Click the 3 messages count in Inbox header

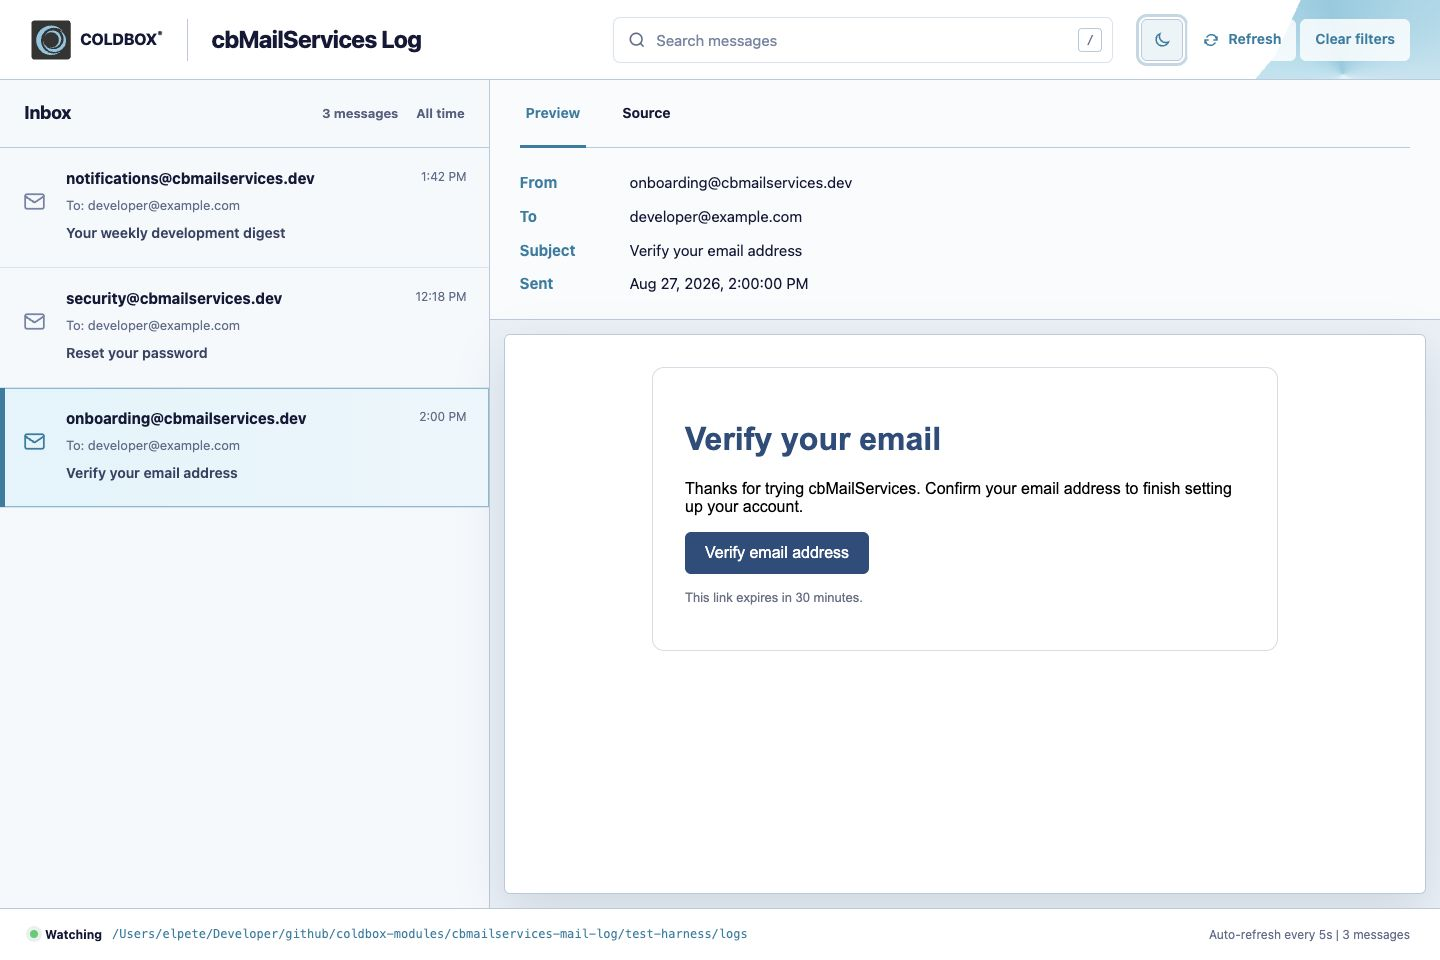click(360, 114)
